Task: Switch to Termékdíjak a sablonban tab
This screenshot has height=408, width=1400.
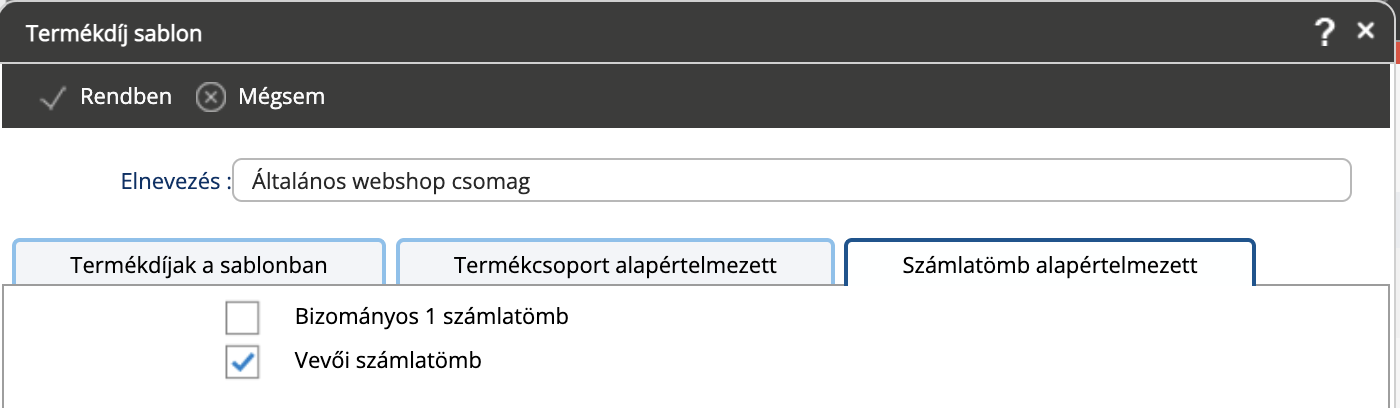Action: [200, 266]
